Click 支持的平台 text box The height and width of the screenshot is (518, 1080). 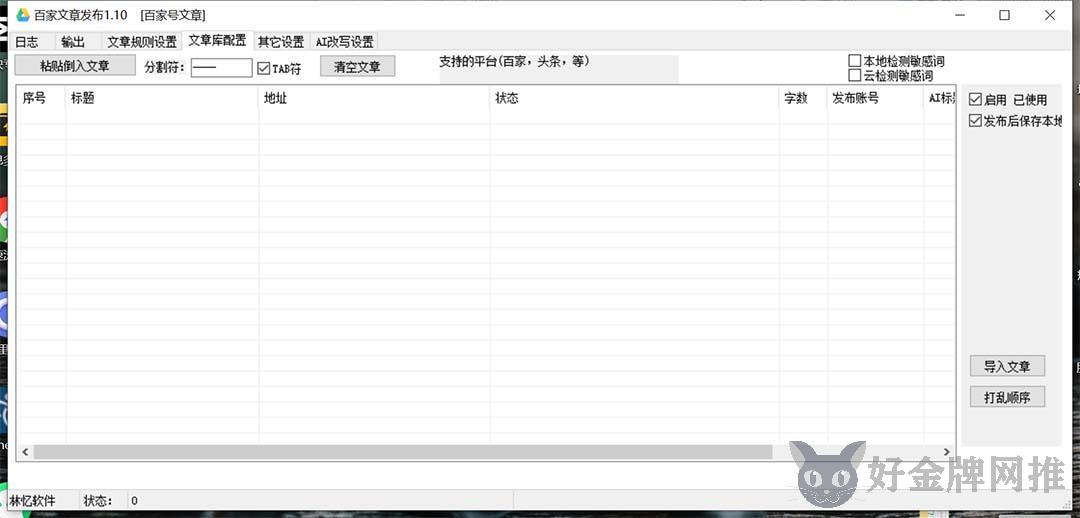559,69
